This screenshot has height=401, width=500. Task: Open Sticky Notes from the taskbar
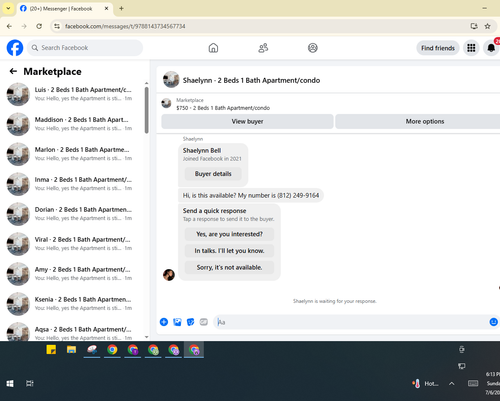(51, 350)
